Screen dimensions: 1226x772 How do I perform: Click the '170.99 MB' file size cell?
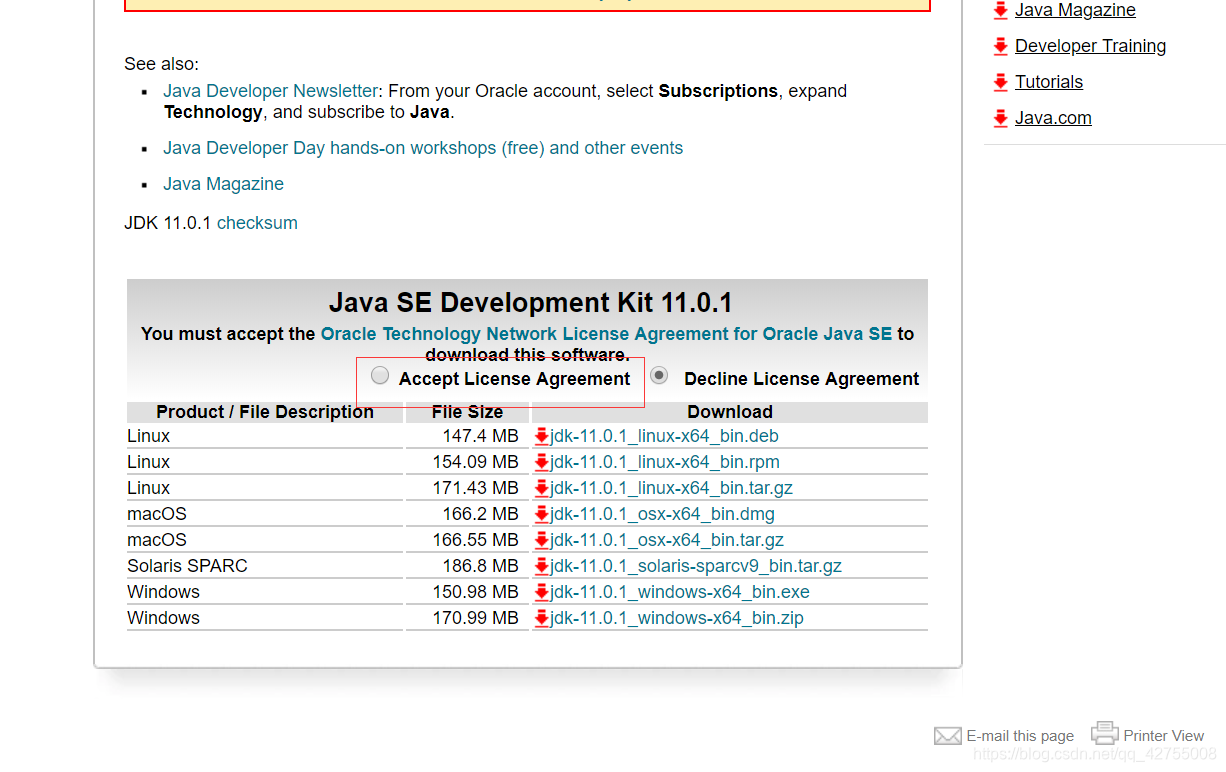click(x=467, y=618)
